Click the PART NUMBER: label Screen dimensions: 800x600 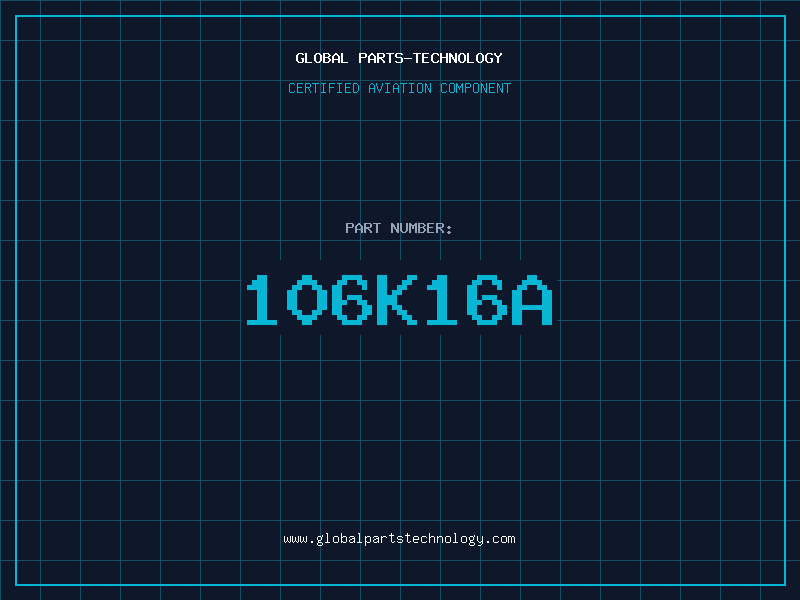click(x=399, y=229)
